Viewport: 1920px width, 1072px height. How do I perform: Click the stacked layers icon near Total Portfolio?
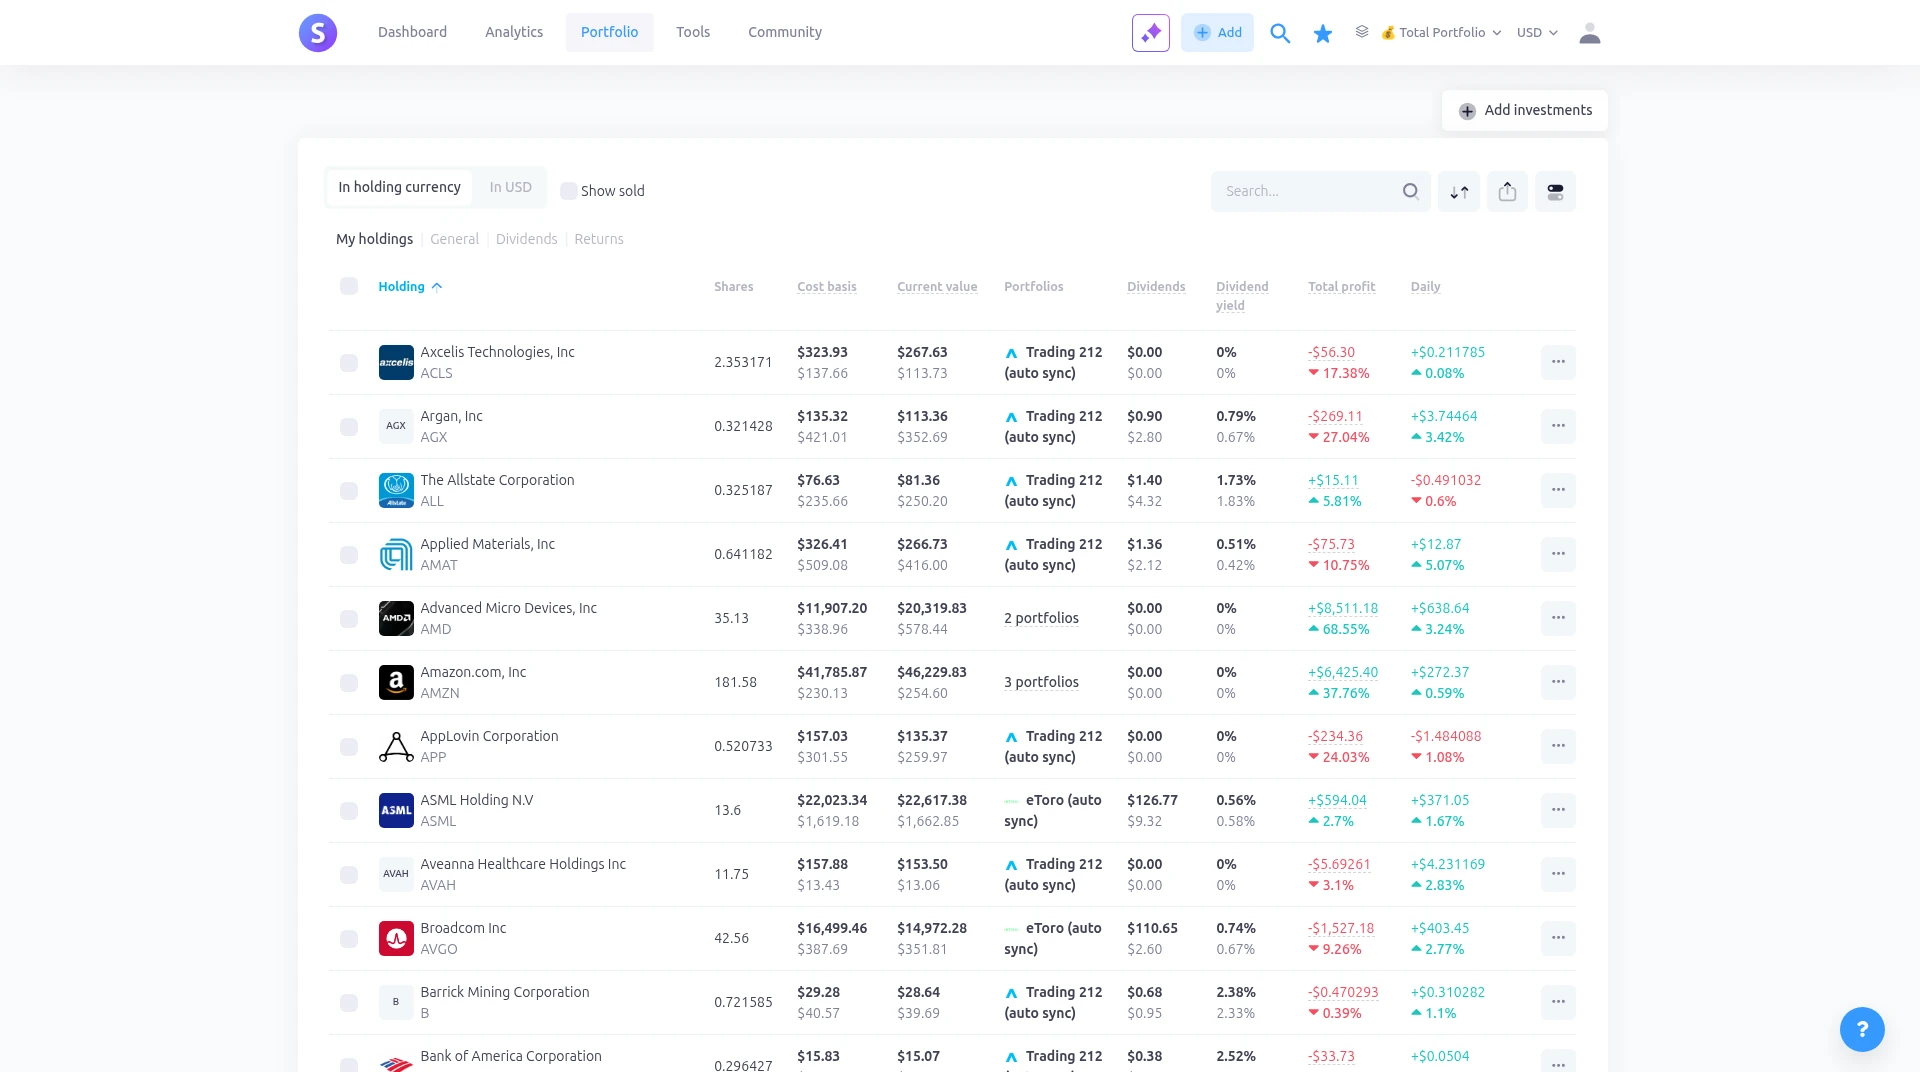pyautogui.click(x=1362, y=32)
